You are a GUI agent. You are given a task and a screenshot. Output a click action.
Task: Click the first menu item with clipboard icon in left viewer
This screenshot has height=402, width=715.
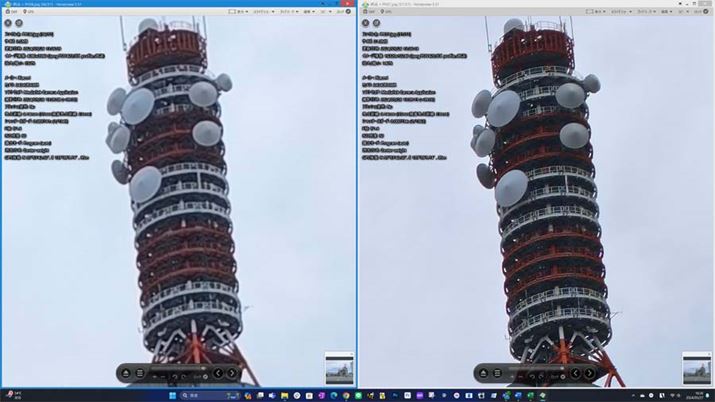11,11
